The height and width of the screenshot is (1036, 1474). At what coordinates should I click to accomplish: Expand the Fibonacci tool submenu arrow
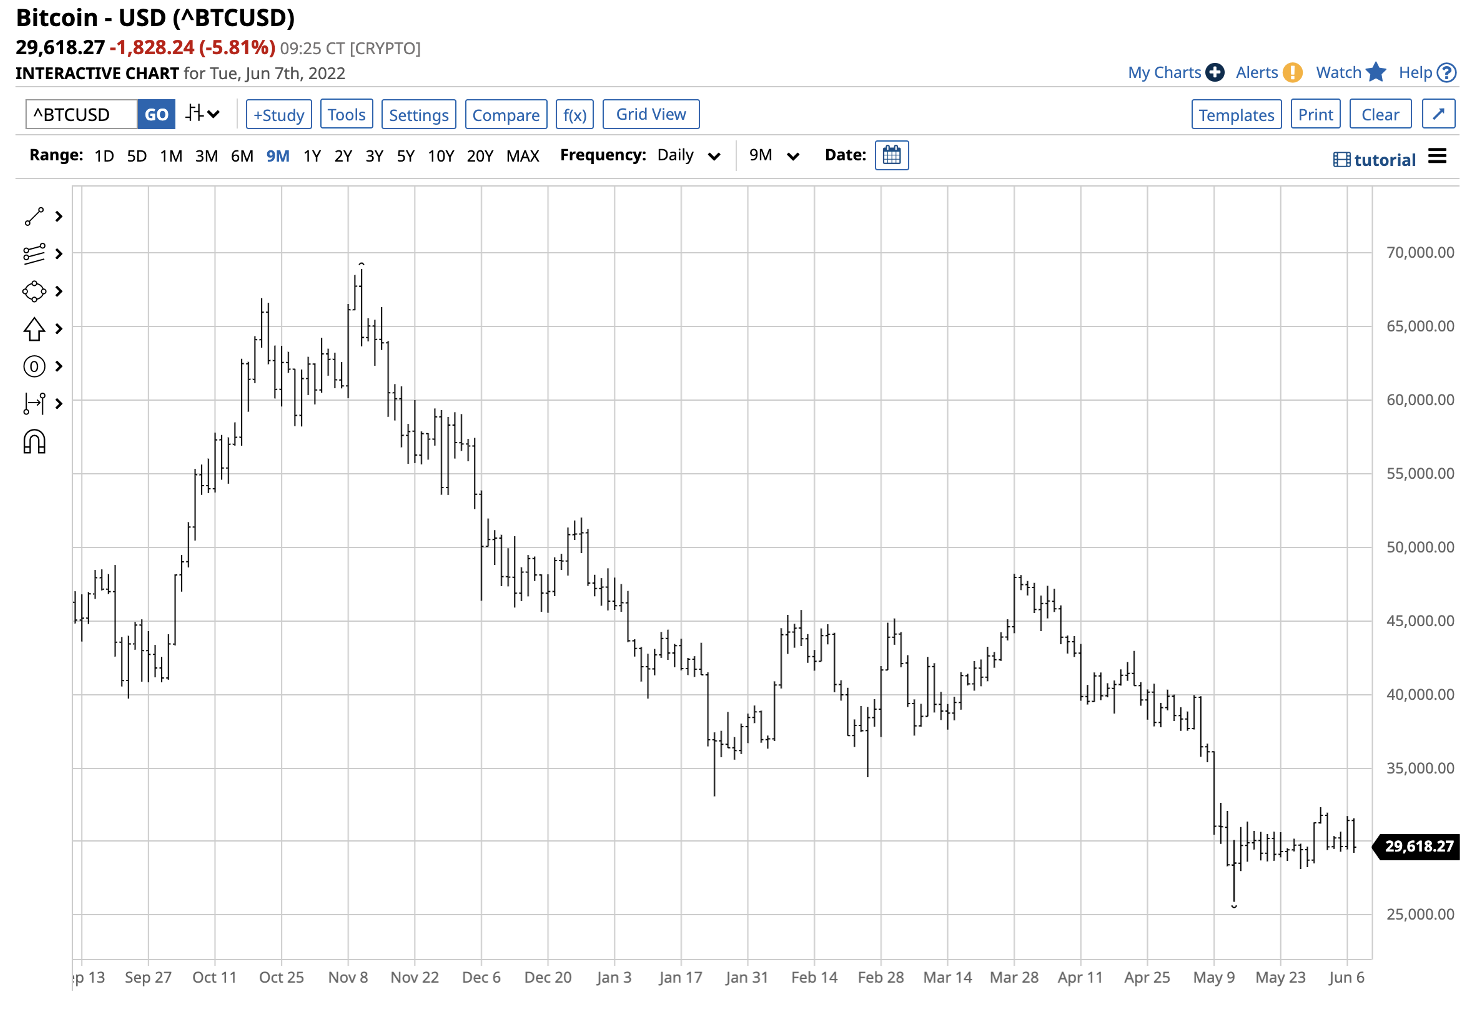(59, 254)
